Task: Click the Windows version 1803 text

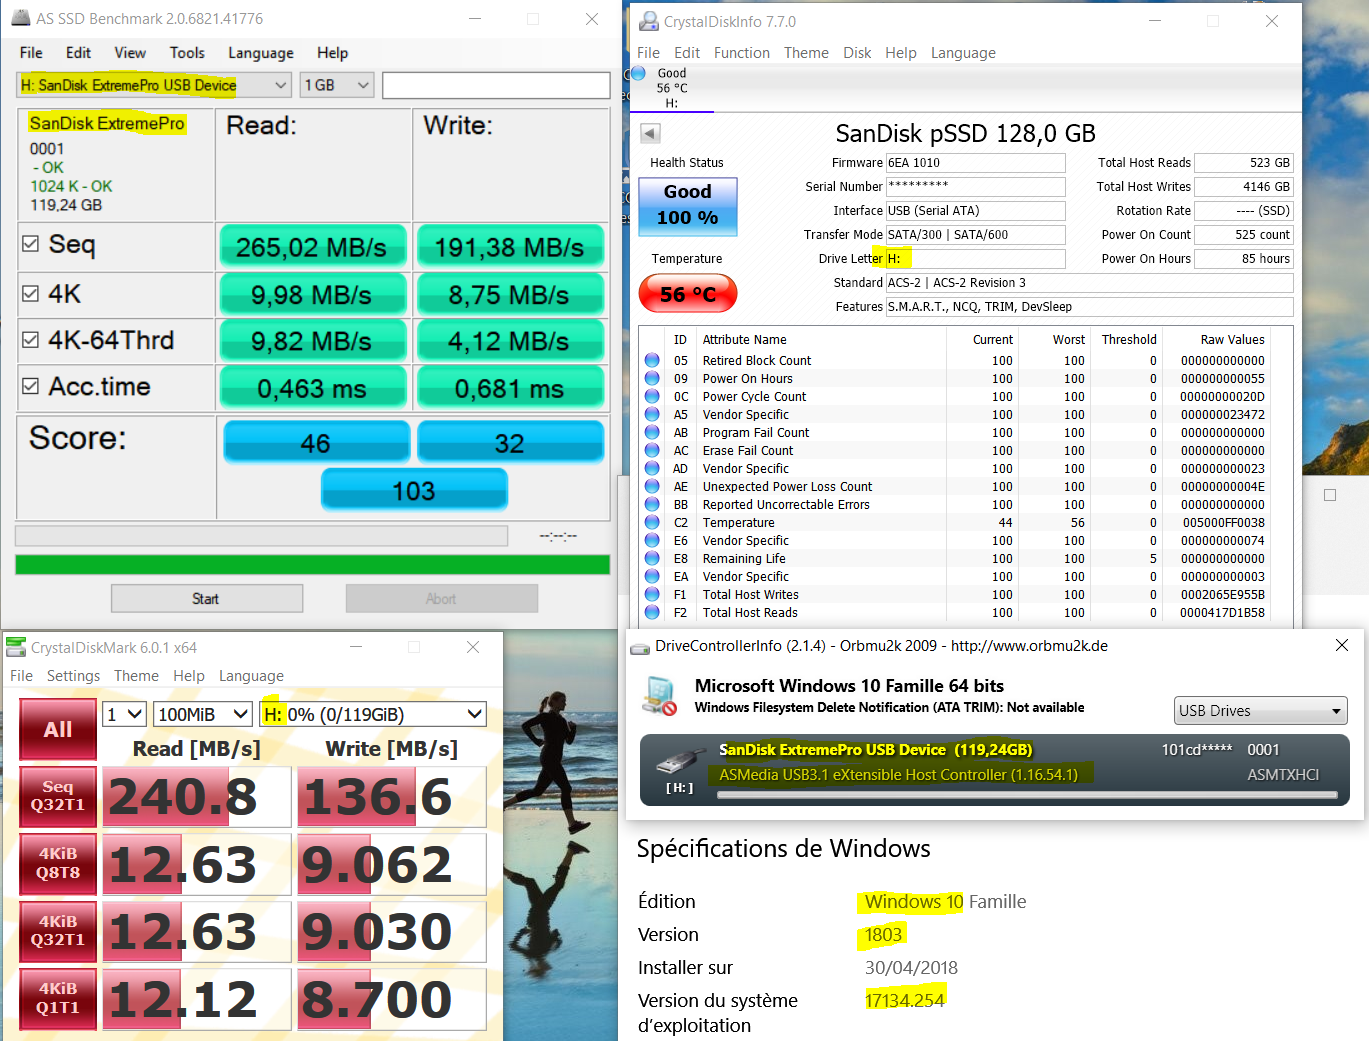Action: 883,935
